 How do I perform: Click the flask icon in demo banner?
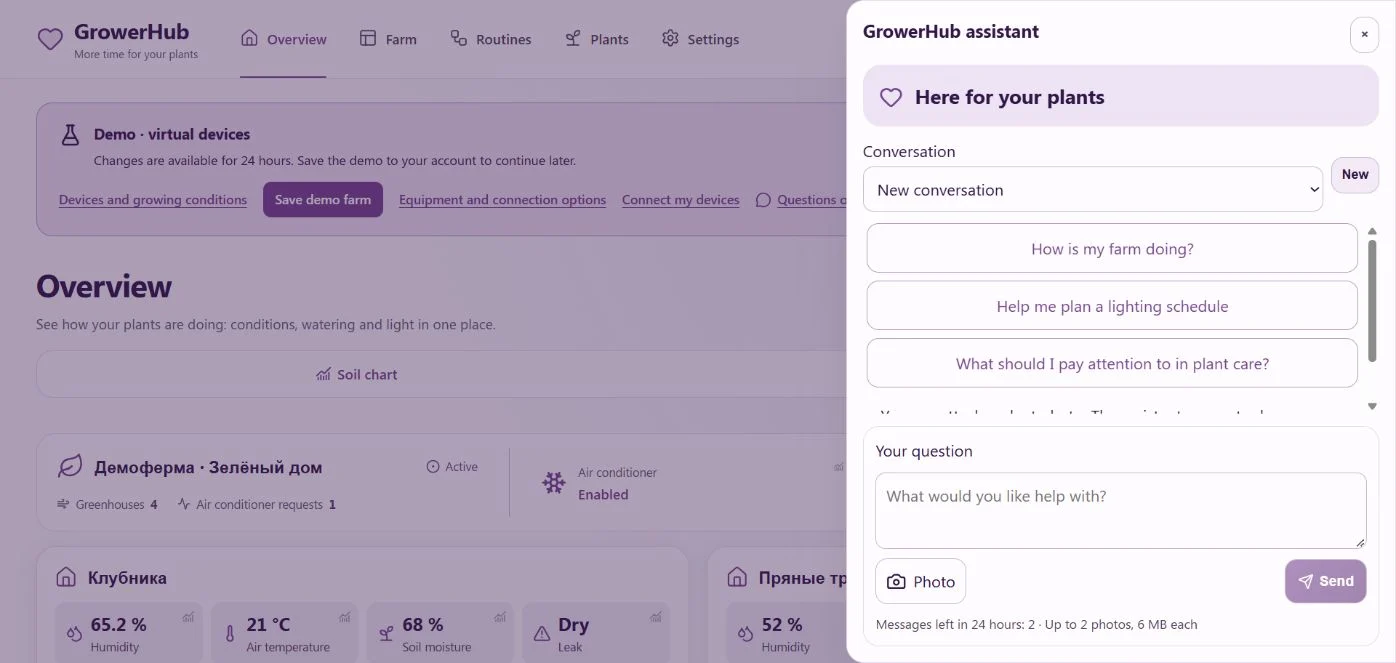(x=70, y=134)
